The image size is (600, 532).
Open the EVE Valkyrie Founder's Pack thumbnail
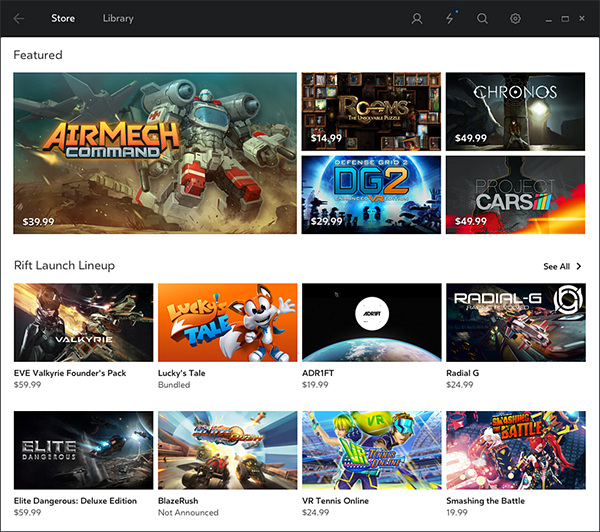[83, 322]
